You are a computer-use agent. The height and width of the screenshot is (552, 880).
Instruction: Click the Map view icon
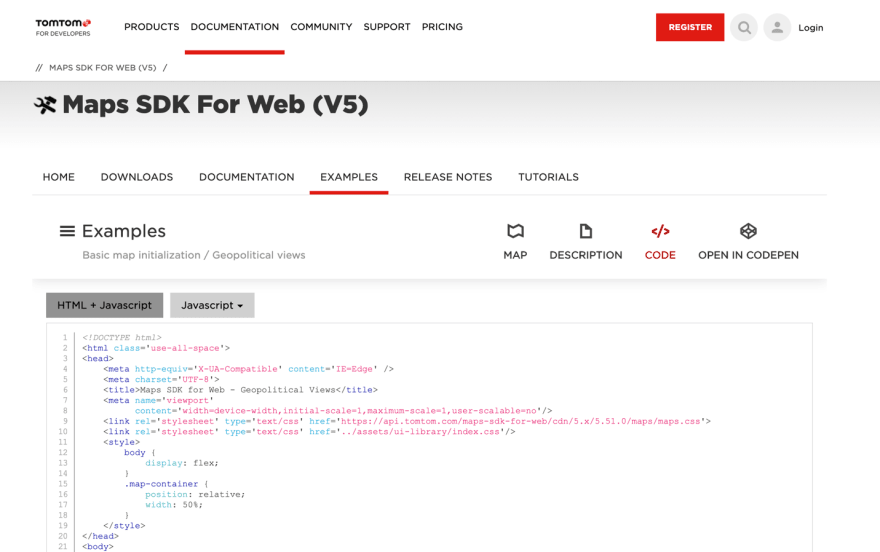tap(515, 231)
